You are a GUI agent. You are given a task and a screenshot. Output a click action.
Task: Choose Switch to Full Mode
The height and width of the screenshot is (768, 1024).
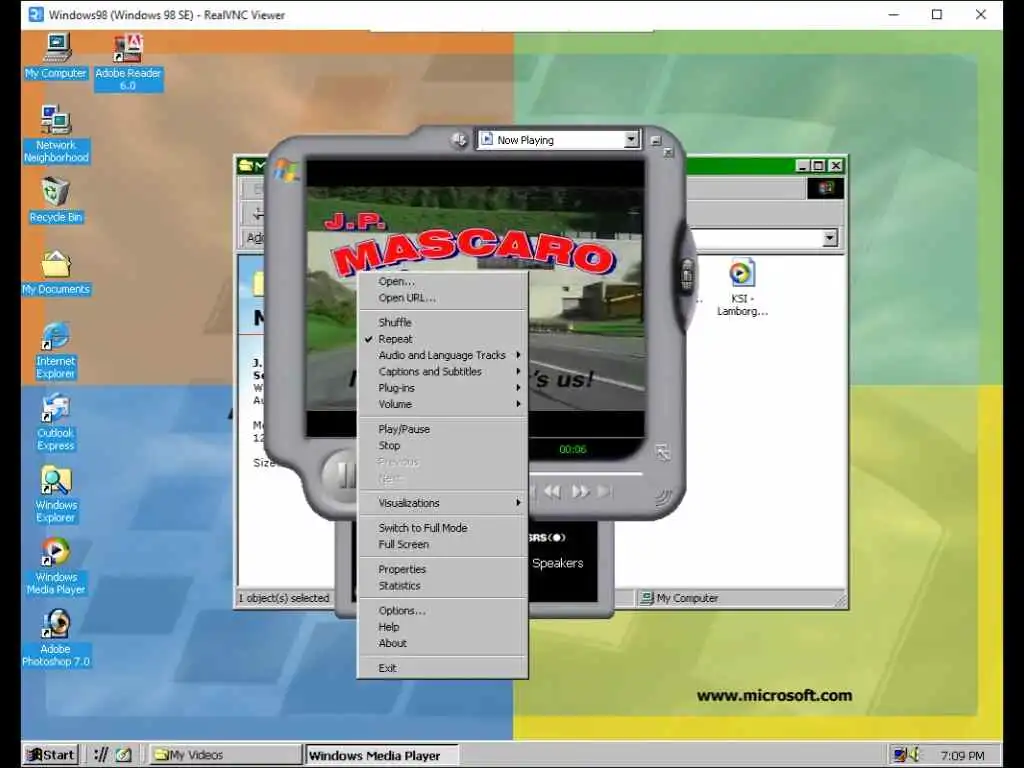pos(443,528)
